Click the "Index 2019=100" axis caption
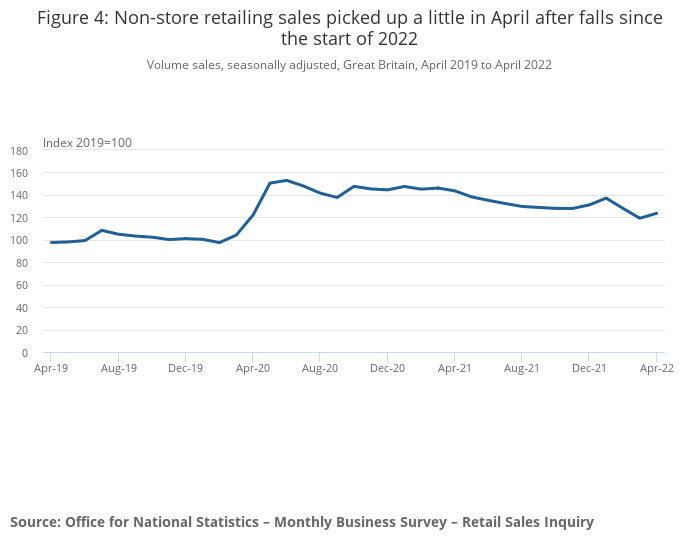This screenshot has width=700, height=549. [87, 143]
